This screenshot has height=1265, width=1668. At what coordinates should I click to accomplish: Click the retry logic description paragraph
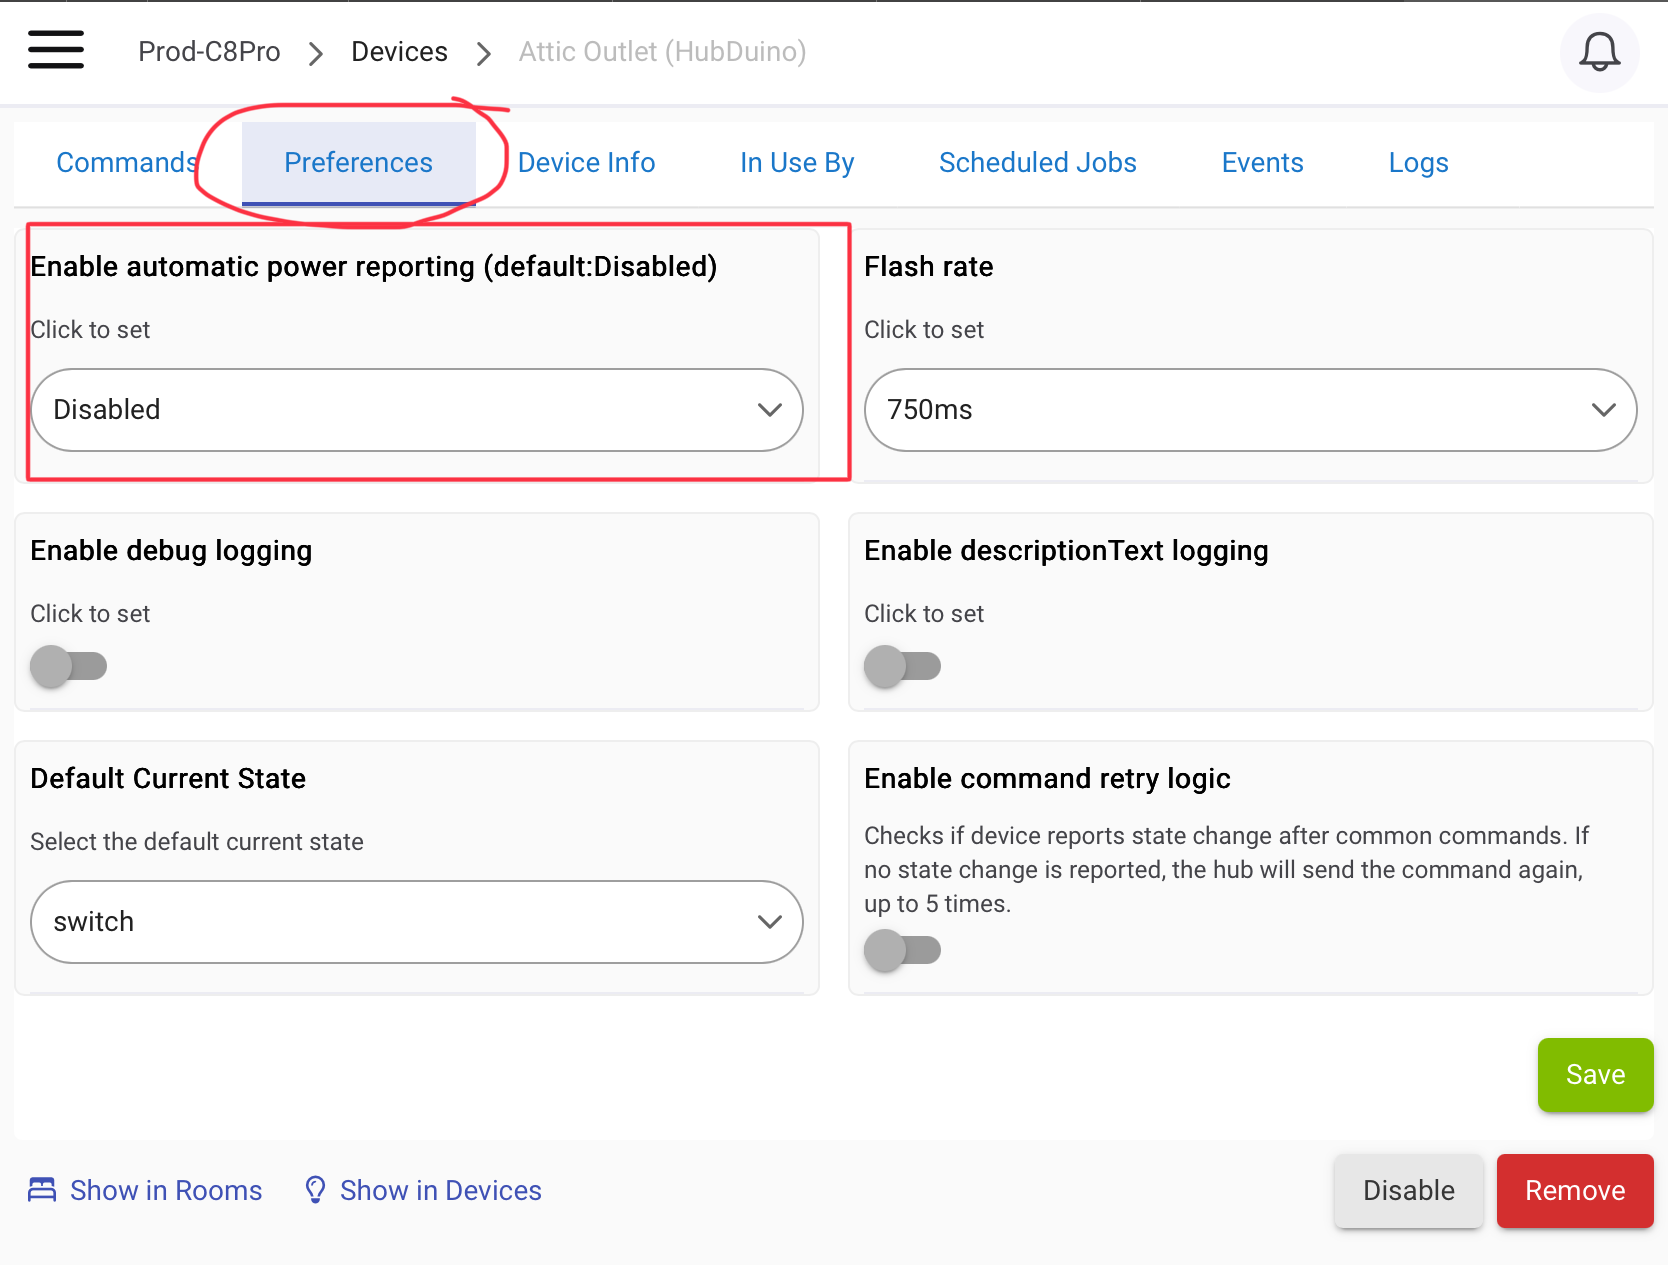pos(1227,870)
